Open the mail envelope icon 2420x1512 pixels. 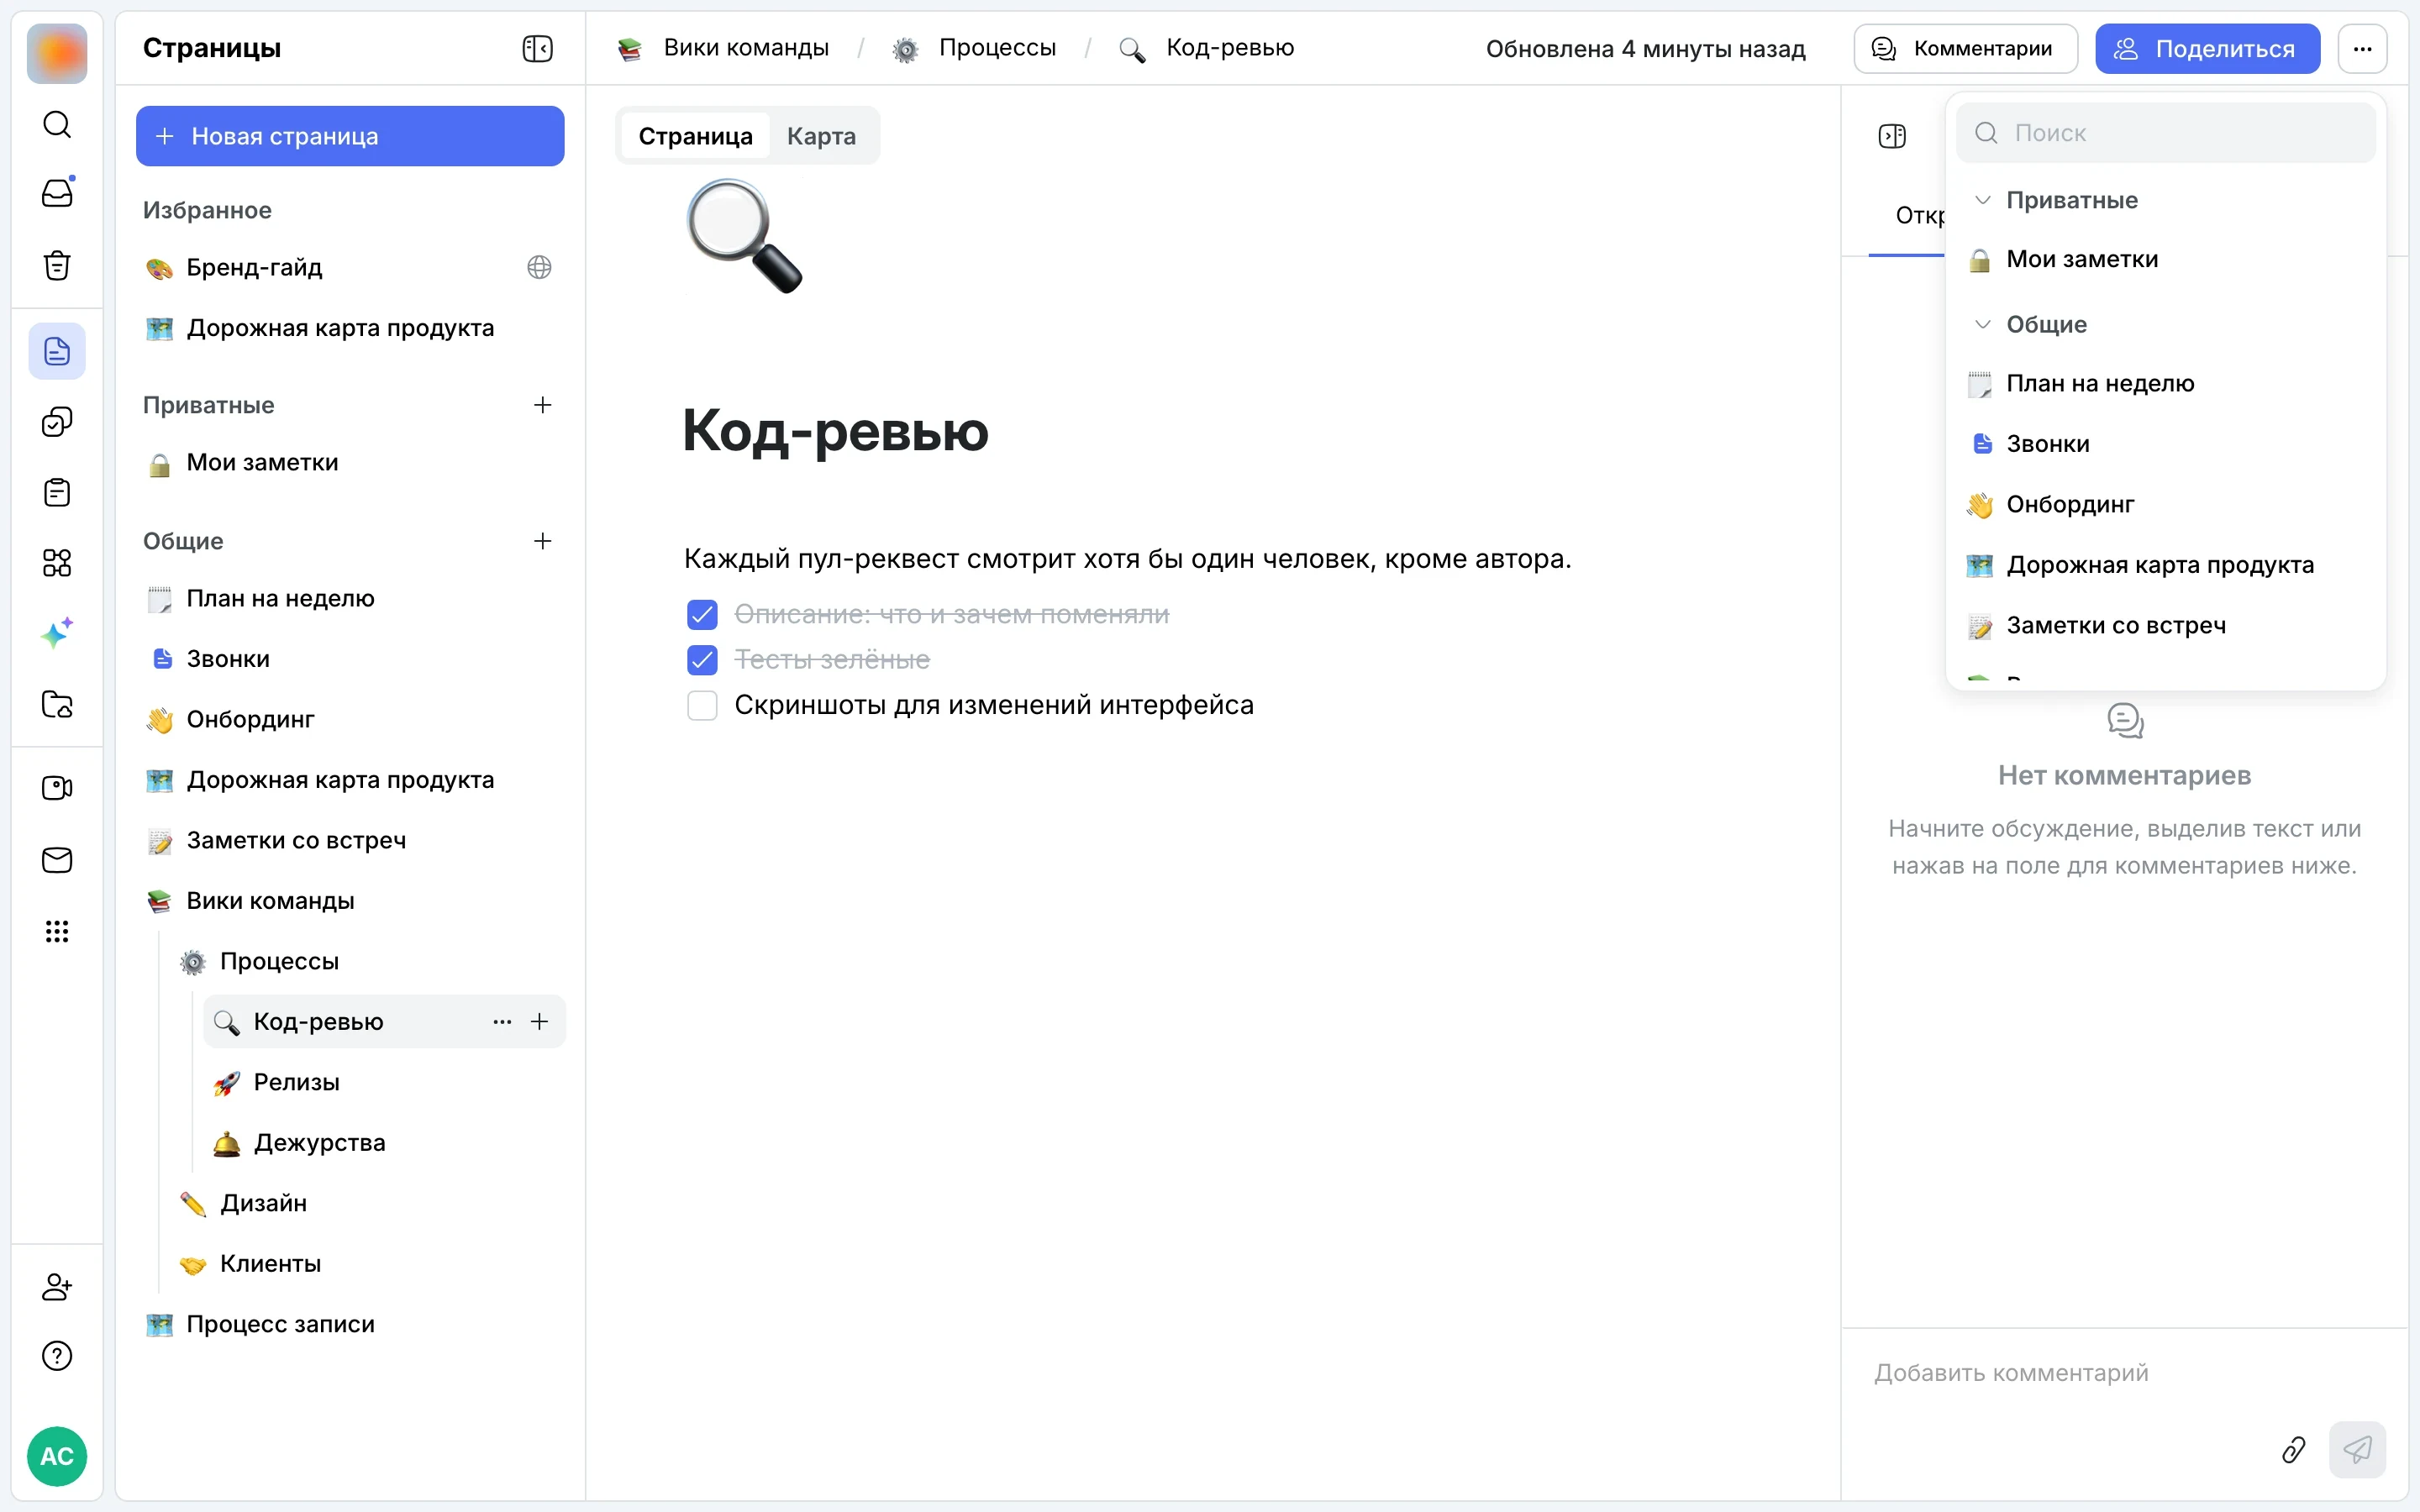(x=57, y=860)
